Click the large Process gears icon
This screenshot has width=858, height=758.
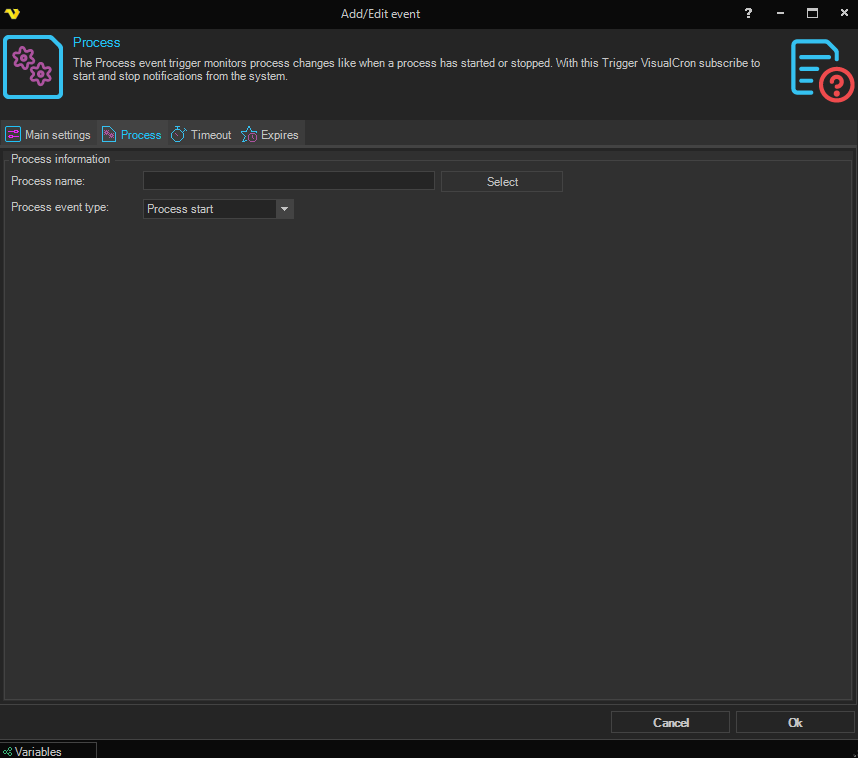pyautogui.click(x=32, y=67)
